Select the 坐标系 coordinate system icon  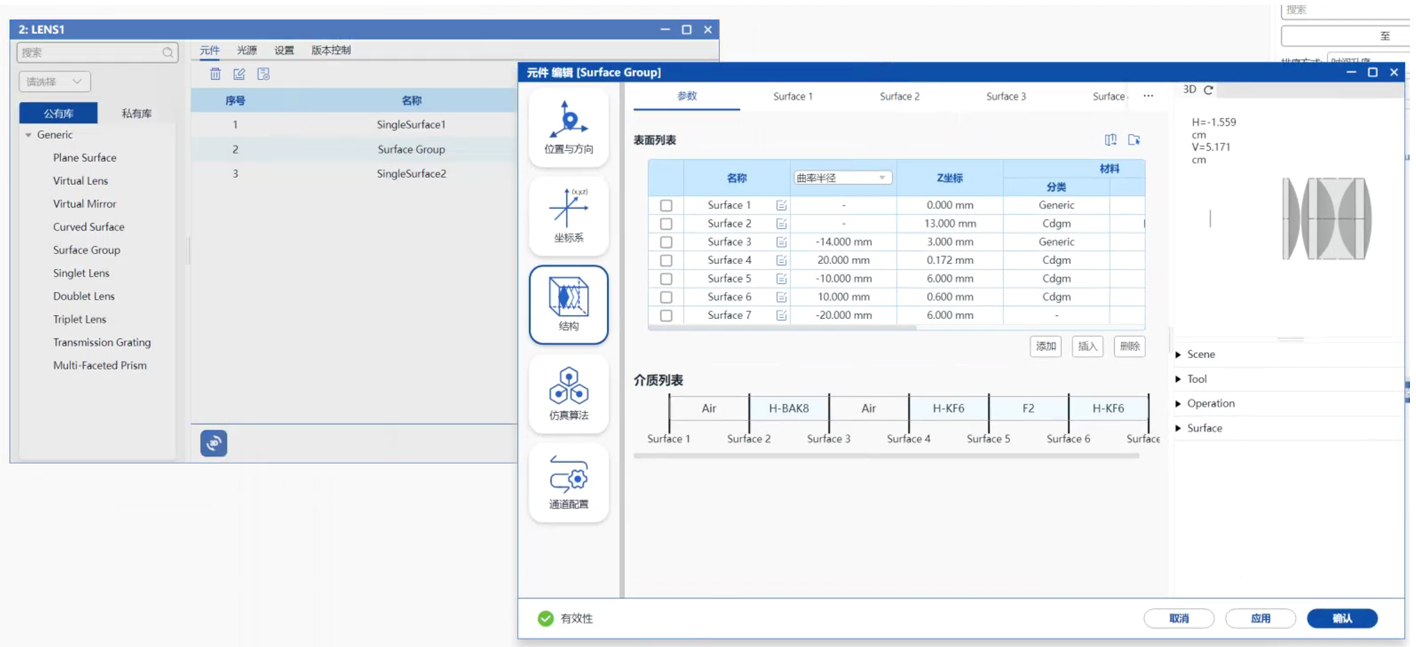[568, 215]
